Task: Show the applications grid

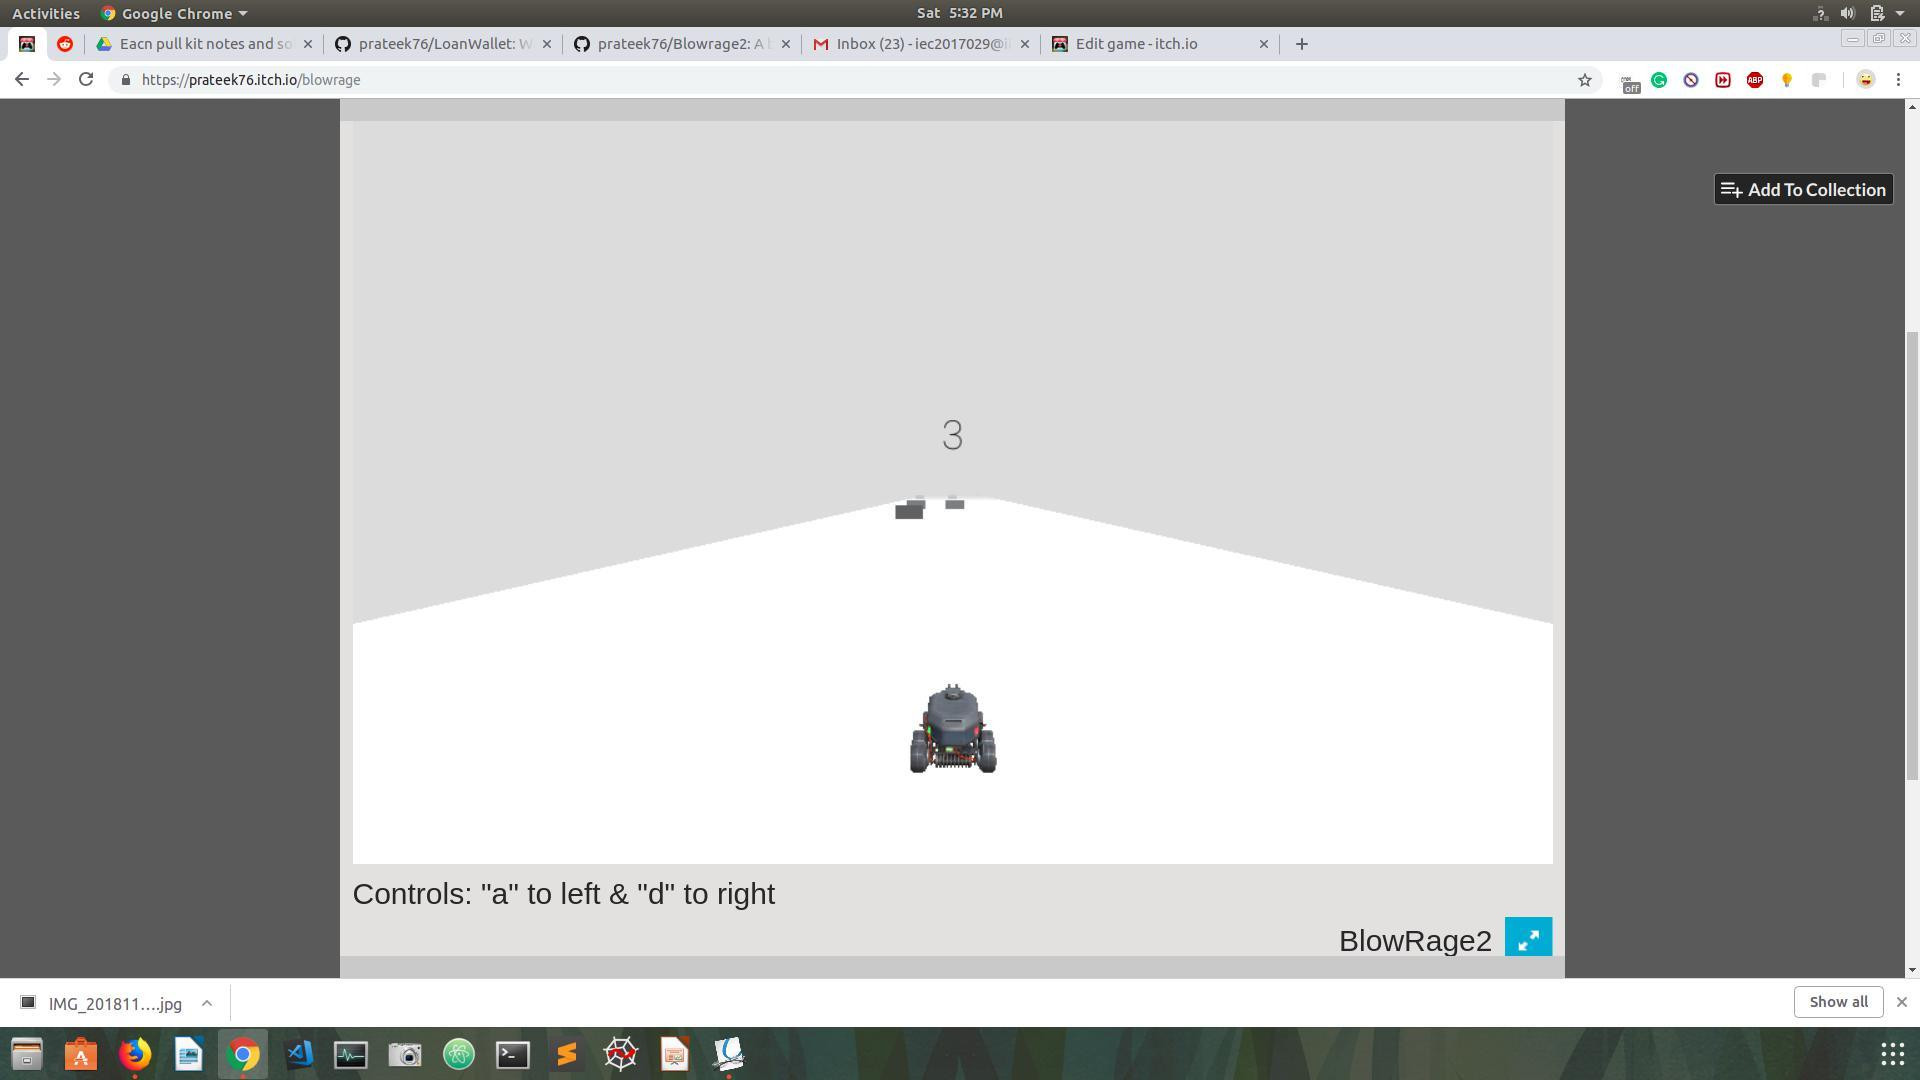Action: tap(1892, 1053)
